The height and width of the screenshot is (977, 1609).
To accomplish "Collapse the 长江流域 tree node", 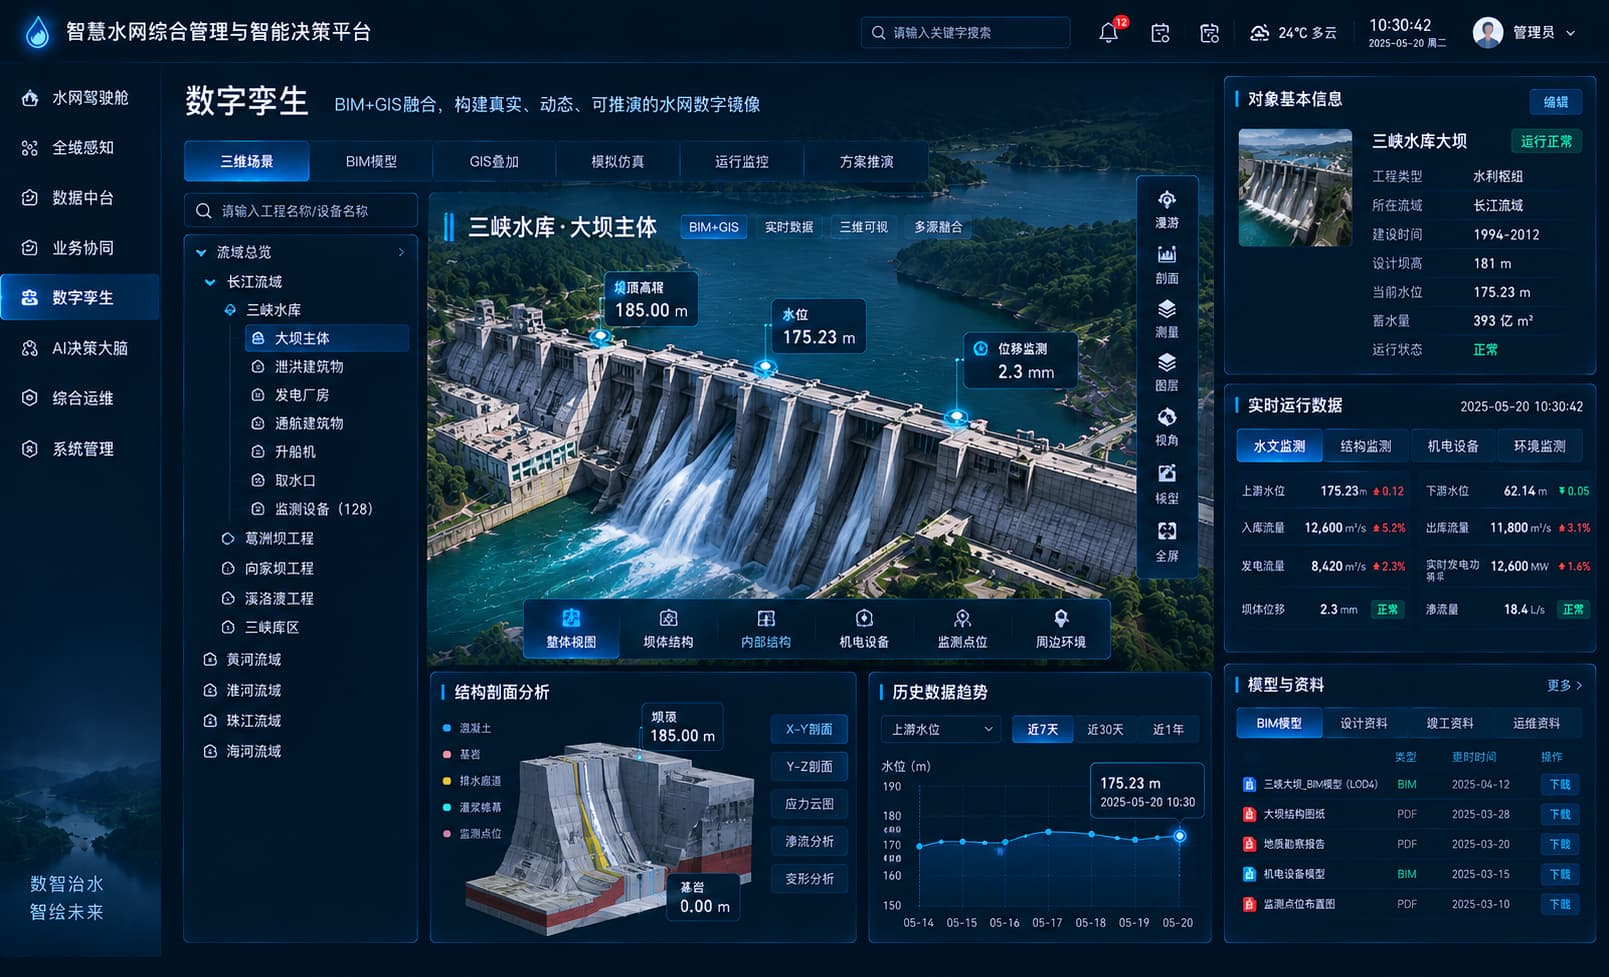I will pos(210,282).
